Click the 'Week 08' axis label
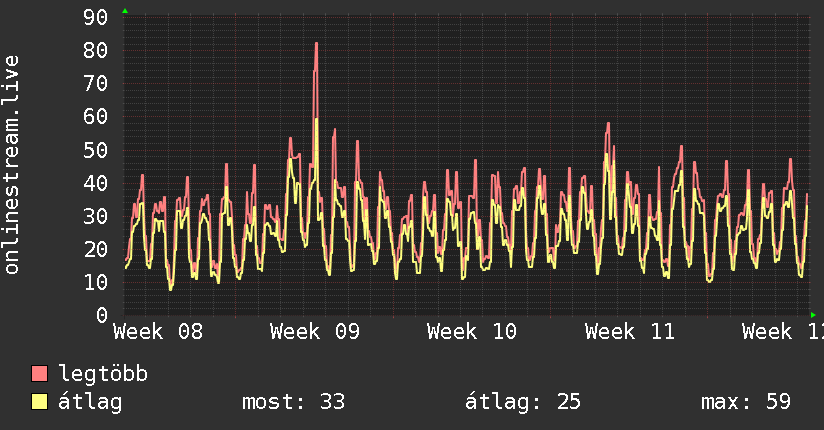824x430 pixels. pos(158,332)
